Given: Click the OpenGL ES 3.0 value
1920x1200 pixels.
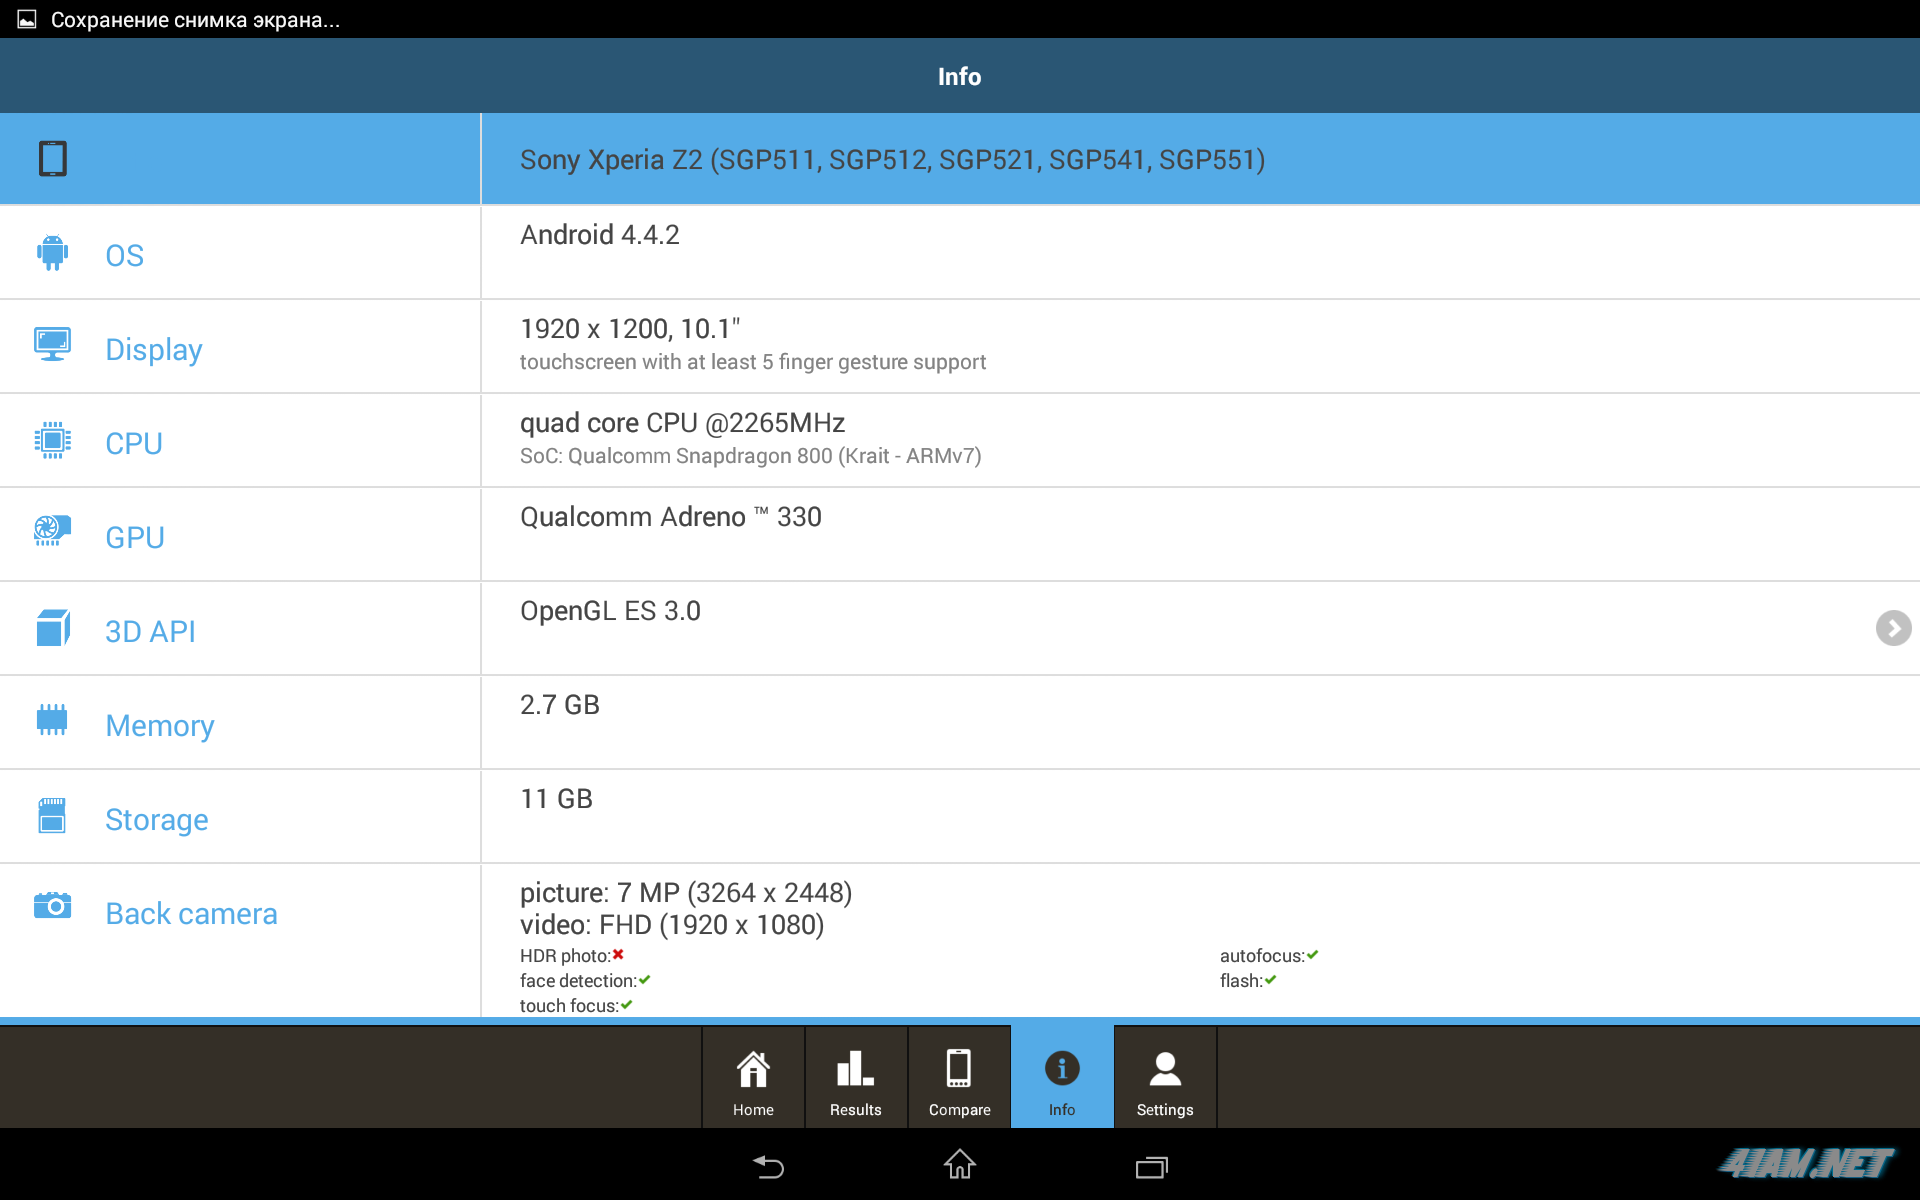Looking at the screenshot, I should 610,611.
